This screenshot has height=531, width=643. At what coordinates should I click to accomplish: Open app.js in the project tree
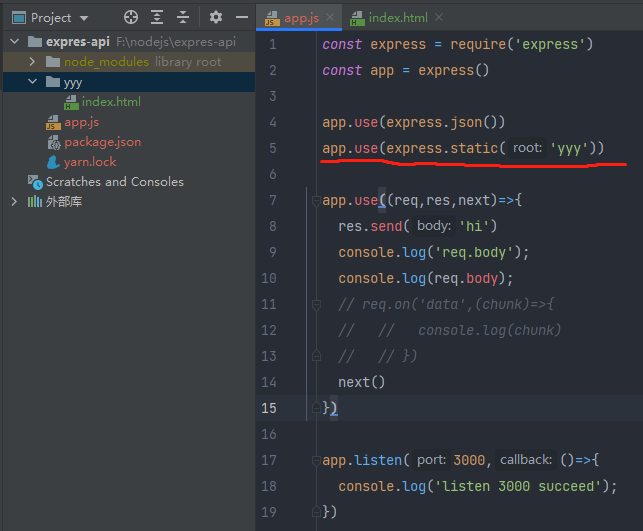(81, 122)
